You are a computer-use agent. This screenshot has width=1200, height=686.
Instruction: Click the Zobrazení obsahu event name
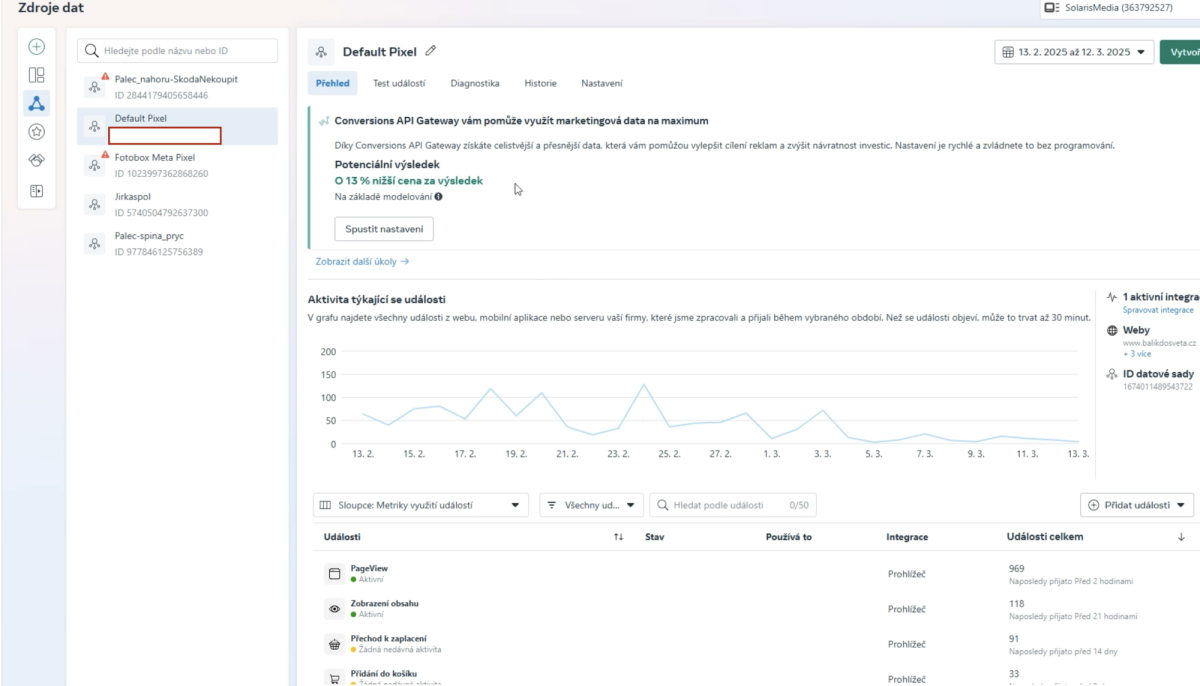(384, 603)
